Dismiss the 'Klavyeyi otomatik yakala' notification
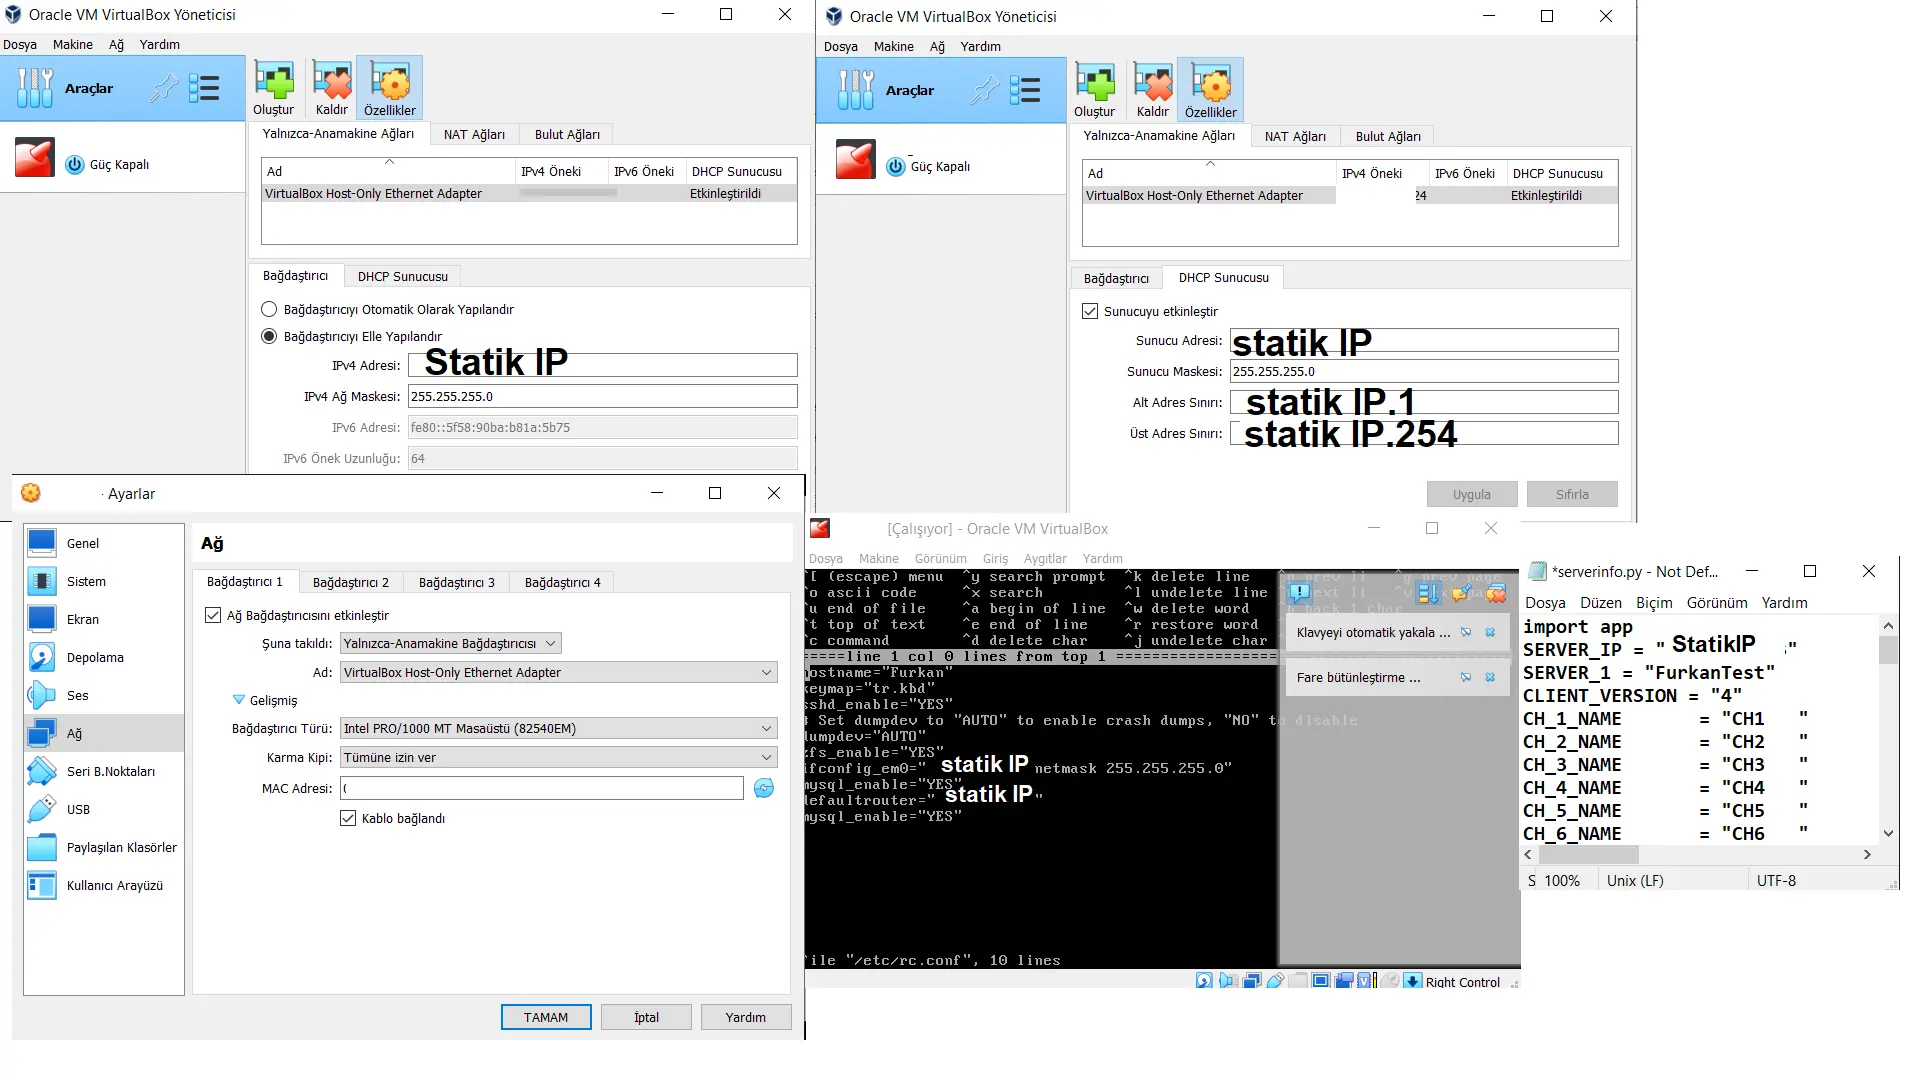Screen dimensions: 1920x1080 pyautogui.click(x=1490, y=632)
